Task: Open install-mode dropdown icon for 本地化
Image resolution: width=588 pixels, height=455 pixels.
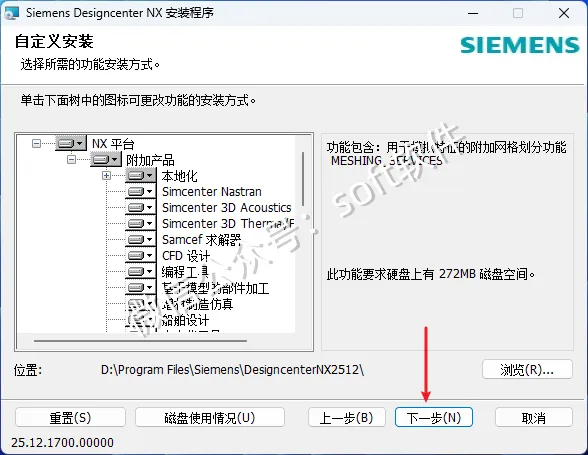Action: (x=141, y=175)
